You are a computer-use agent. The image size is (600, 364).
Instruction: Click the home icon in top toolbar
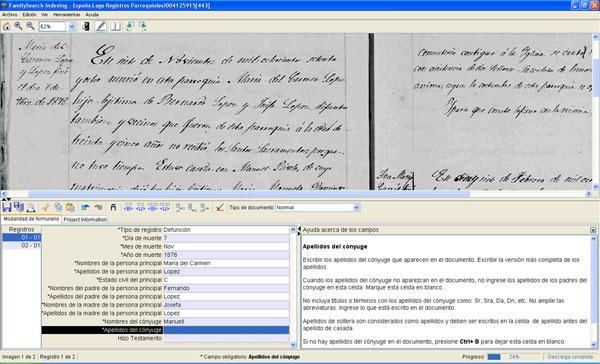(x=7, y=26)
